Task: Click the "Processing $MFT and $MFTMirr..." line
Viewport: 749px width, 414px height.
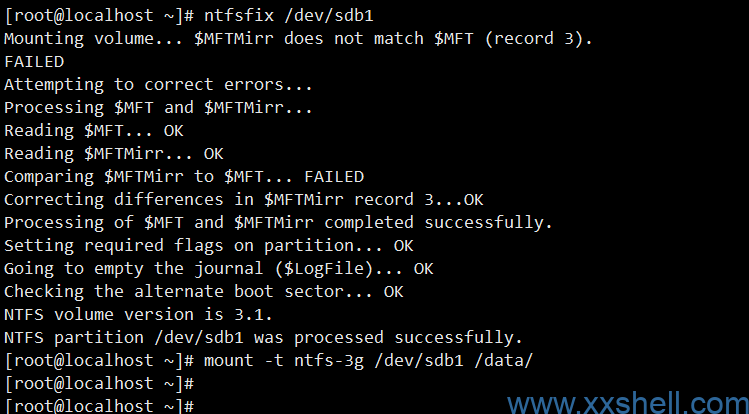Action: (x=158, y=108)
